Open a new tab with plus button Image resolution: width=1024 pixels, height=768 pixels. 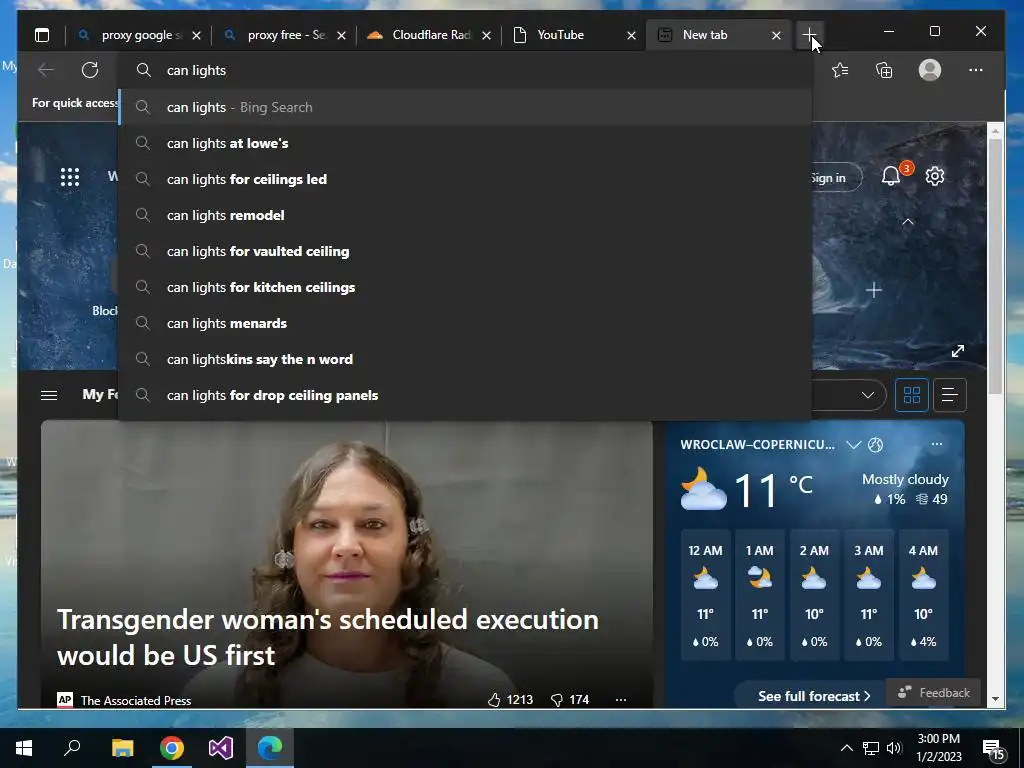[810, 35]
